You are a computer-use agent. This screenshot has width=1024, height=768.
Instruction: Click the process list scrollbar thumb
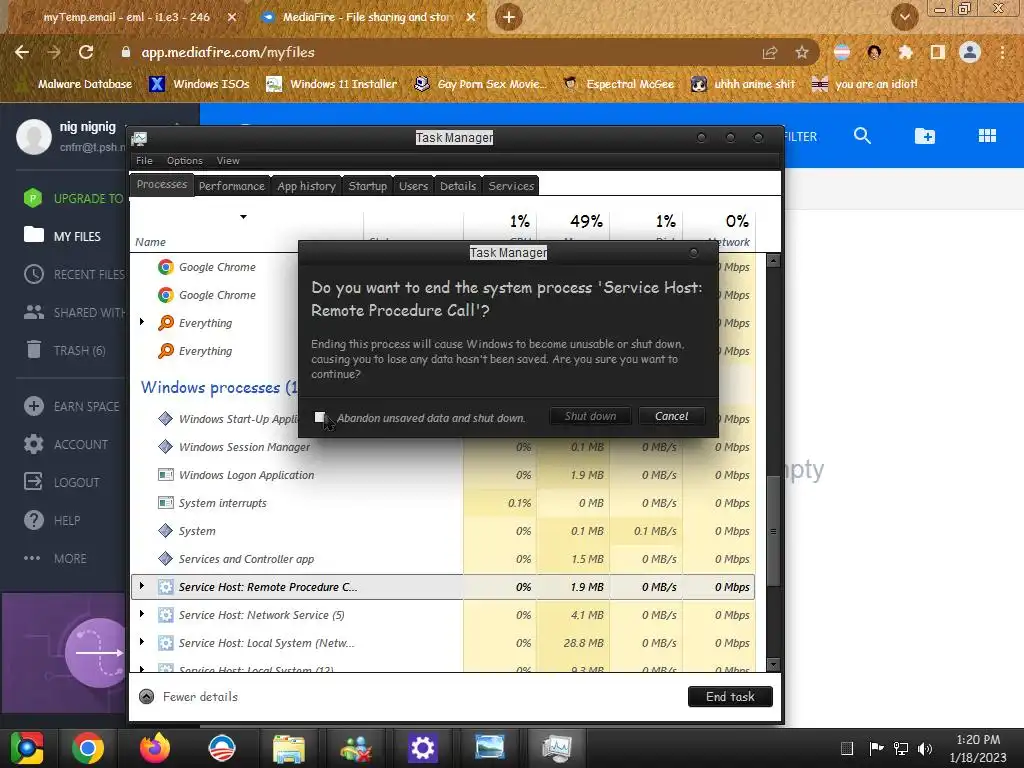(x=773, y=531)
